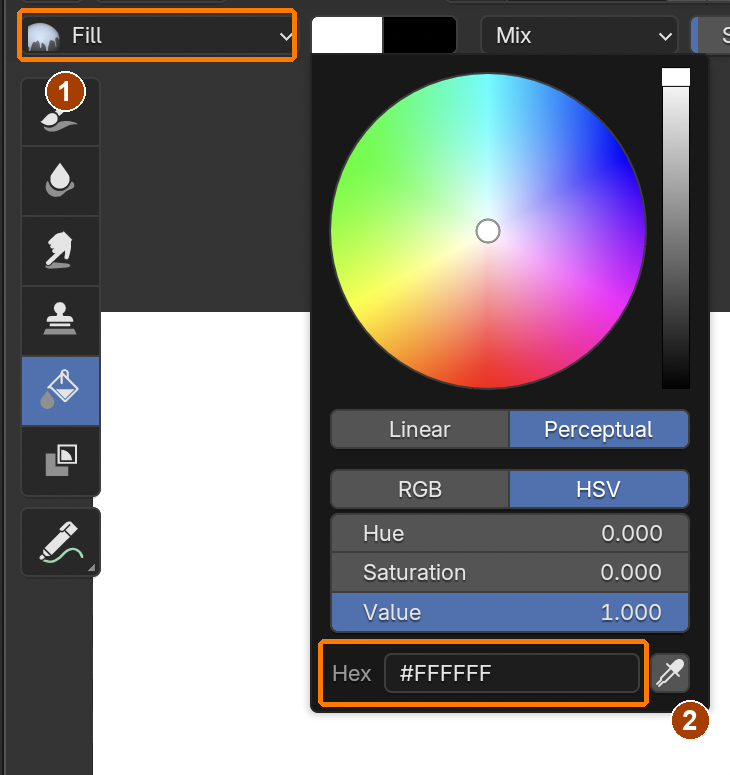Screen dimensions: 730x775
Task: Switch to Linear color space
Action: click(x=420, y=429)
